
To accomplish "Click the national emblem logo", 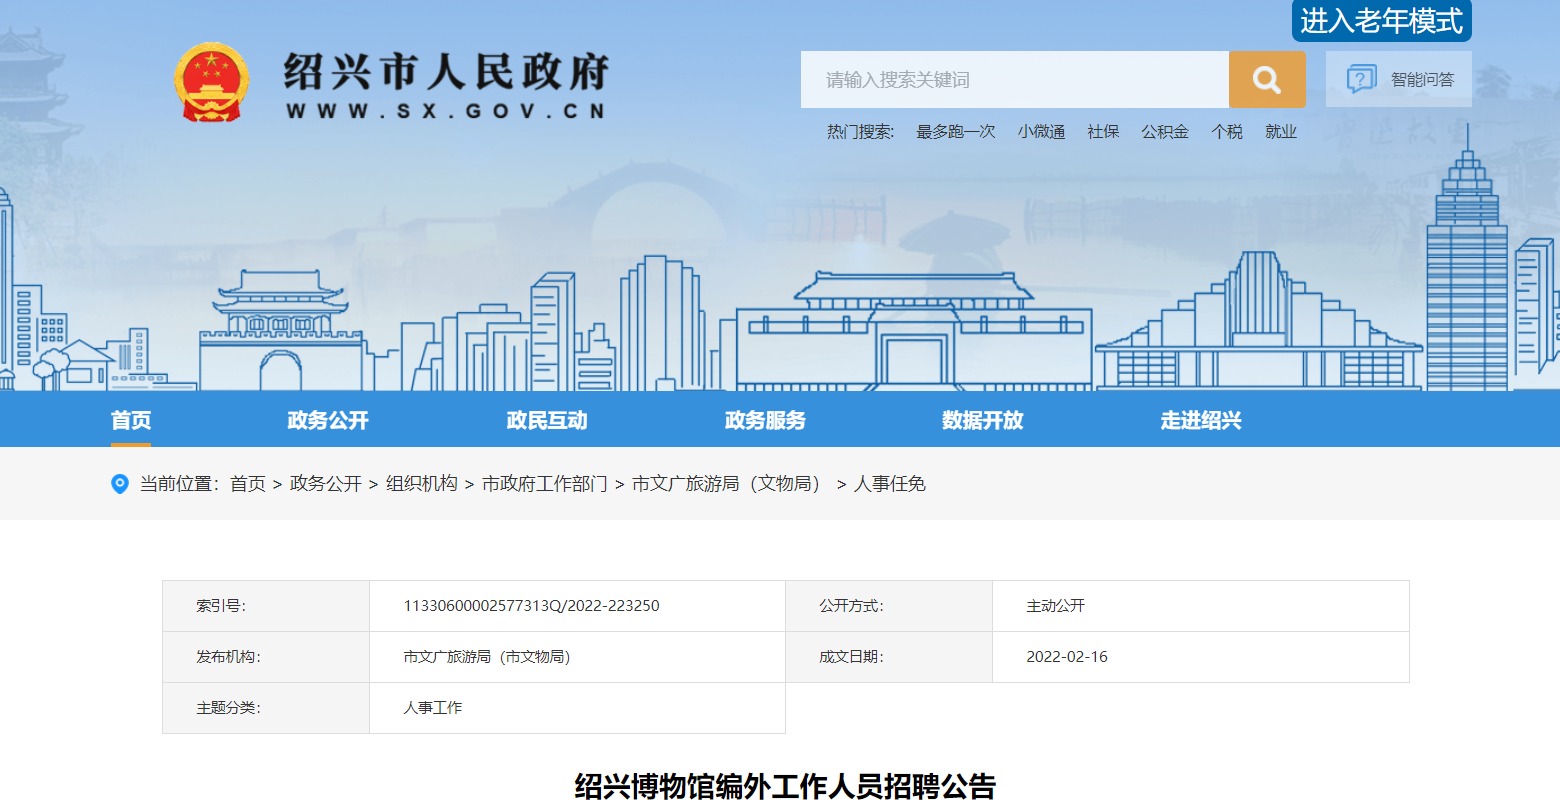I will 211,82.
